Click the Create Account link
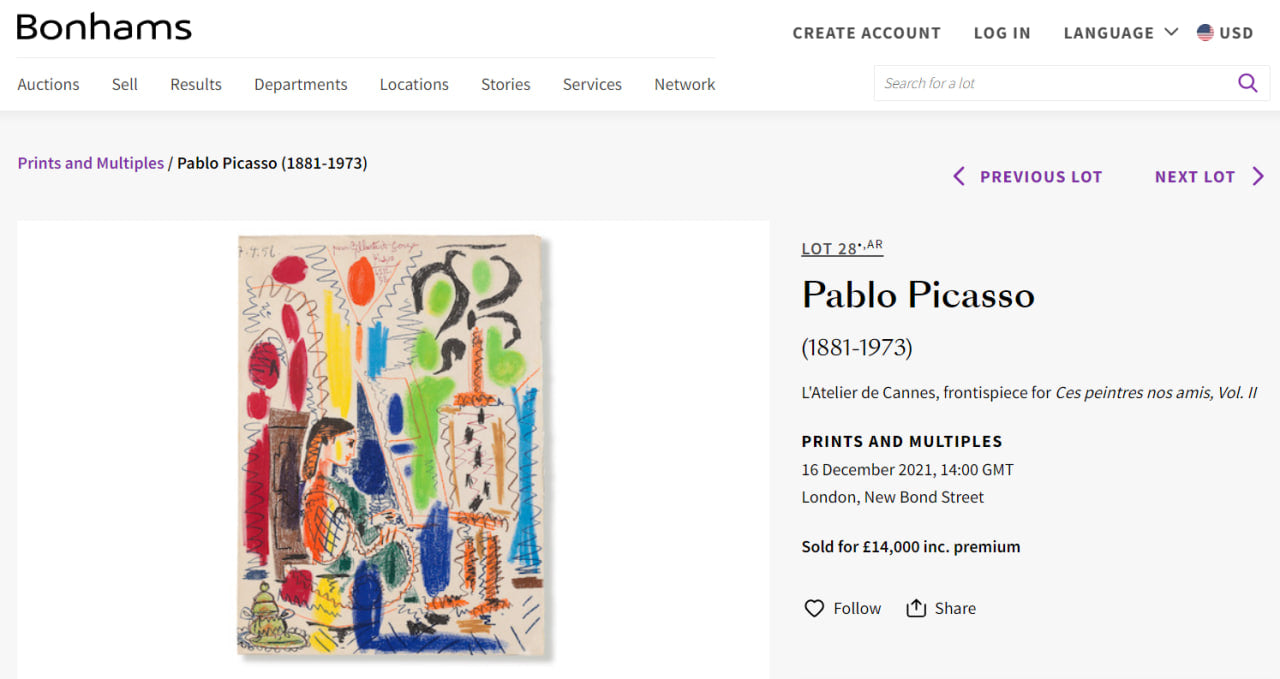Image resolution: width=1280 pixels, height=679 pixels. pyautogui.click(x=866, y=33)
